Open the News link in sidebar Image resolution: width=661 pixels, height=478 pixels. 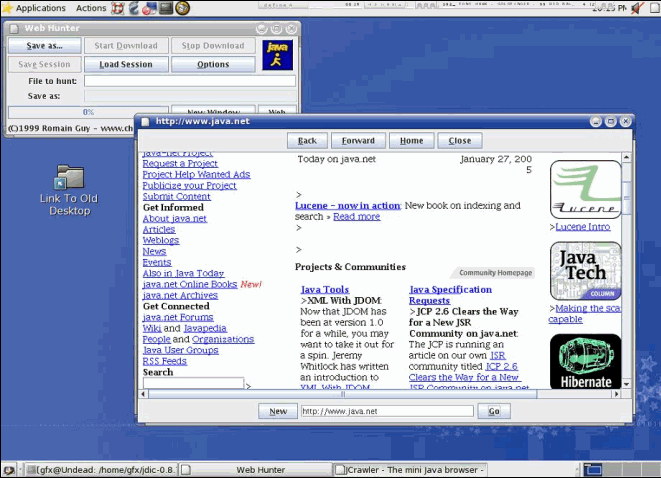pyautogui.click(x=154, y=251)
